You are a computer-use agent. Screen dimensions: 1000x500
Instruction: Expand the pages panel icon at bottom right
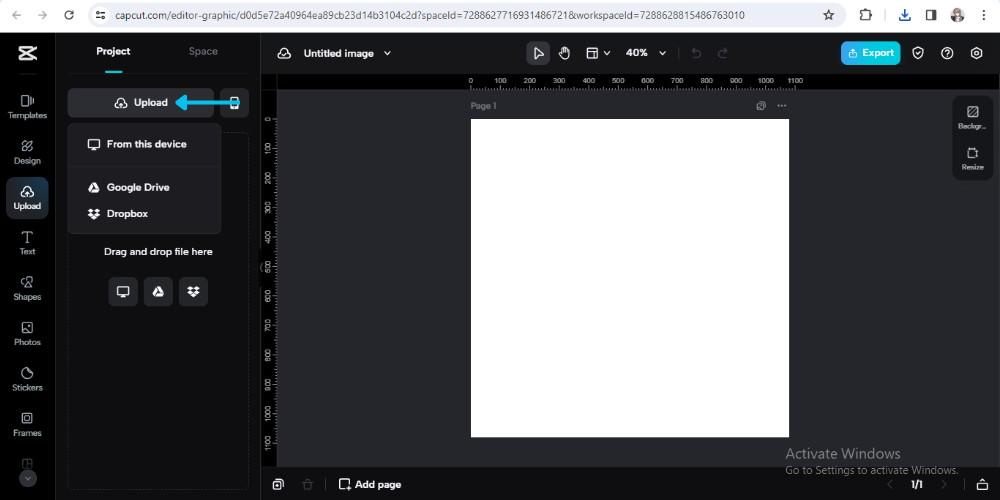(982, 485)
